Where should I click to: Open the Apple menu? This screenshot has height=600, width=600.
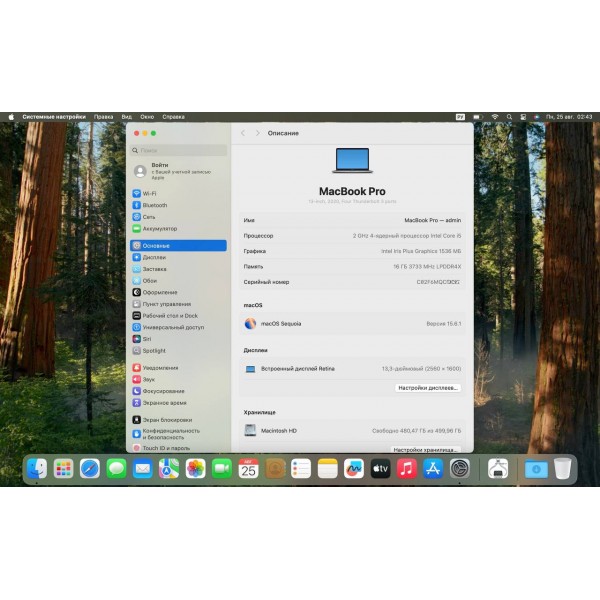coord(11,117)
